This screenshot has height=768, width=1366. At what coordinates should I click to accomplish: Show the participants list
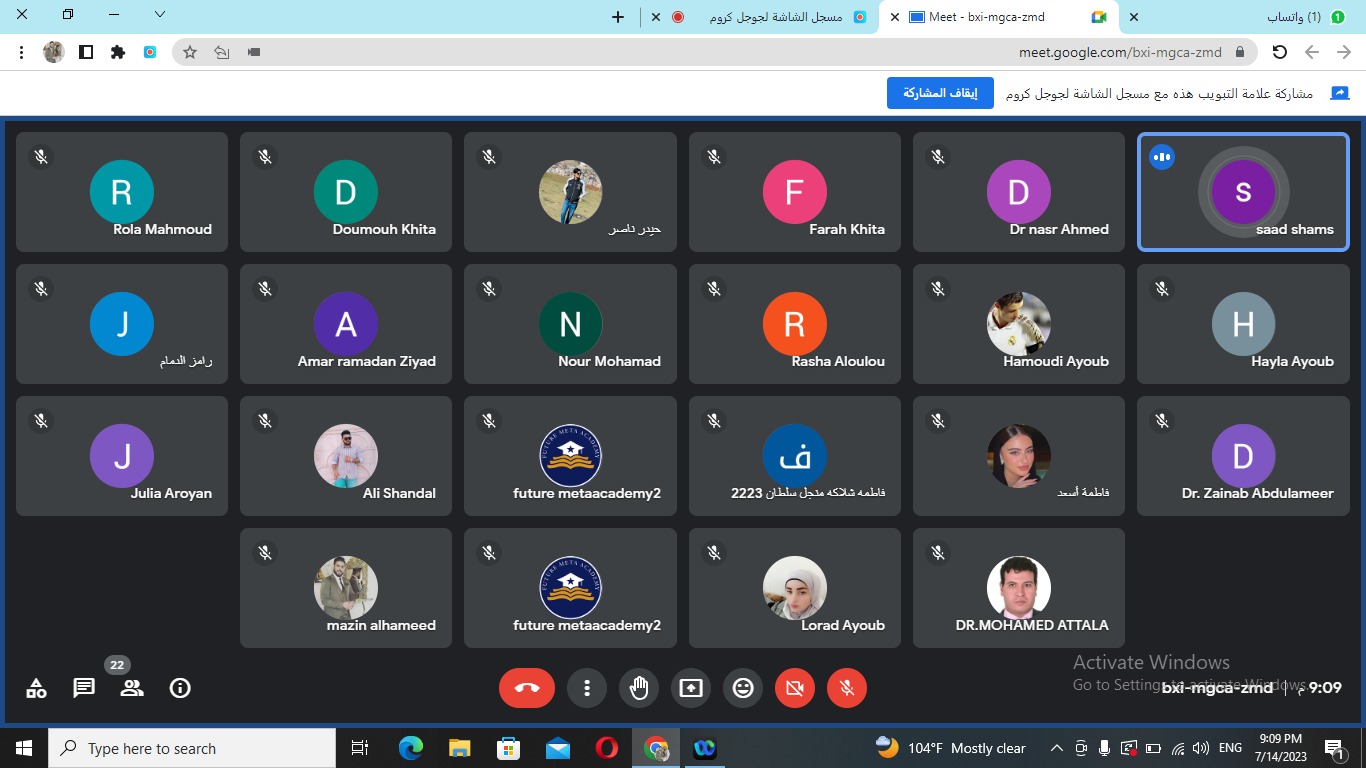[x=132, y=688]
